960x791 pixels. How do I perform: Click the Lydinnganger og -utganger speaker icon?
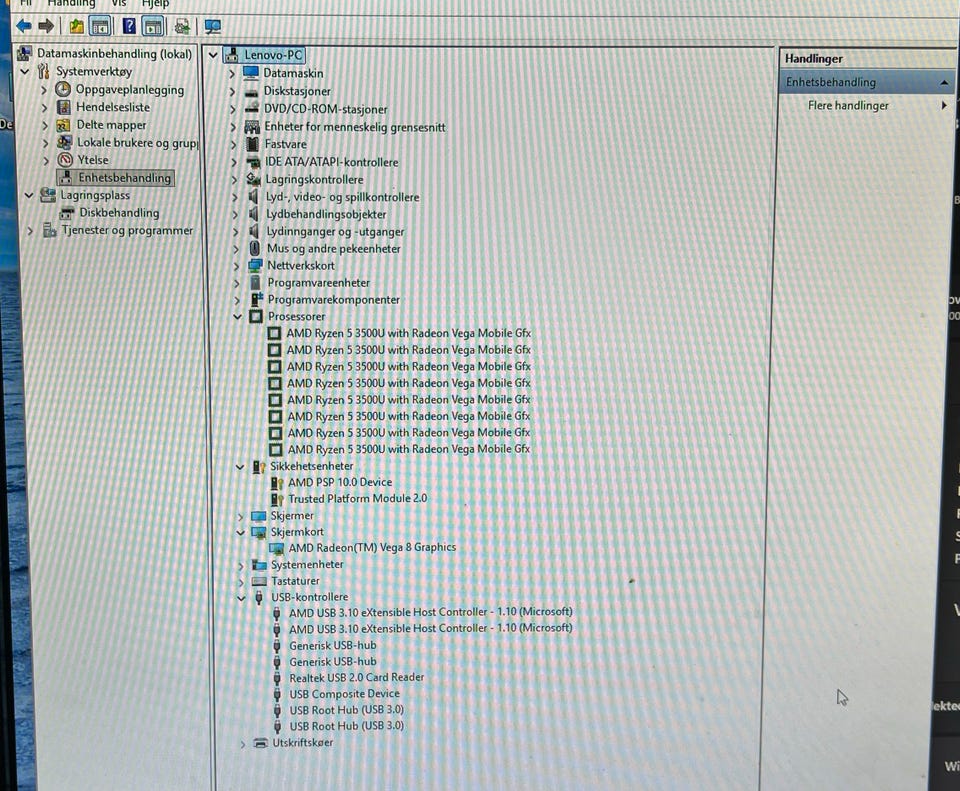(254, 231)
